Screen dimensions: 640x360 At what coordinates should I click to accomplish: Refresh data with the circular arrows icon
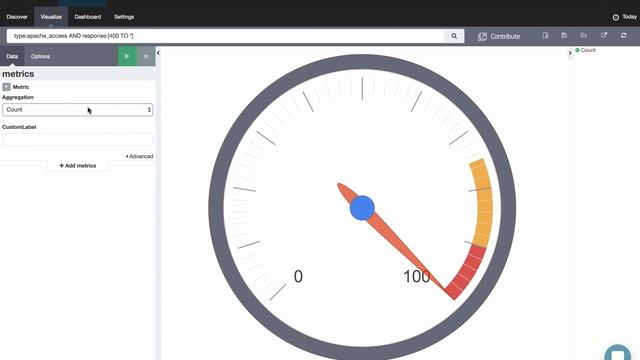(x=623, y=36)
